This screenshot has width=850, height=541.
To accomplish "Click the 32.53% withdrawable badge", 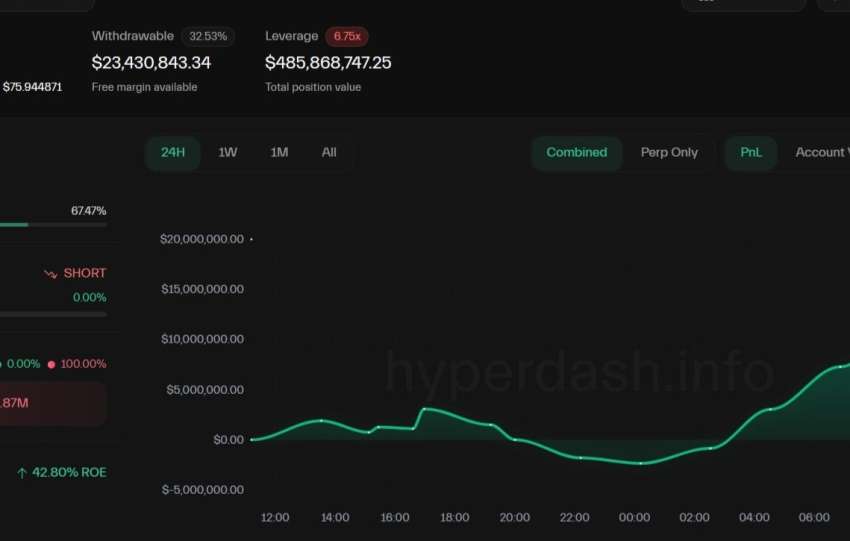I will coord(207,36).
